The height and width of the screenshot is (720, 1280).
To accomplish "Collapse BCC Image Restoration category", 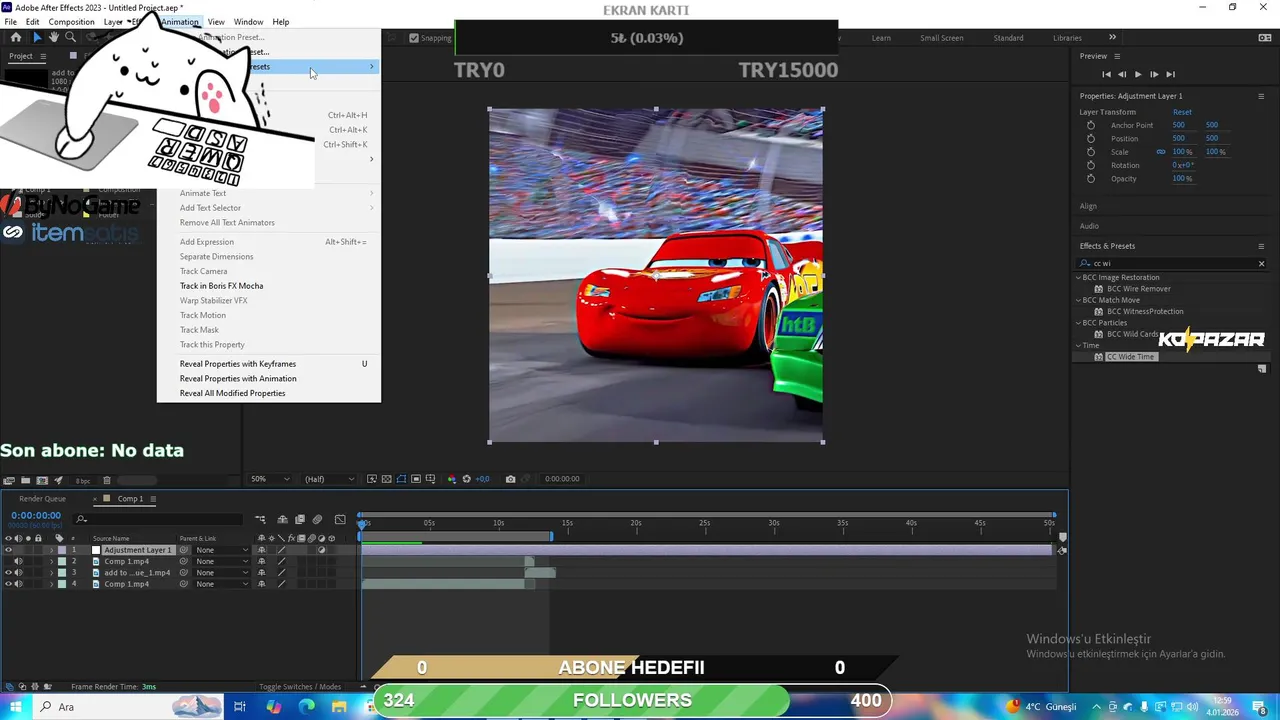I will click(1078, 277).
